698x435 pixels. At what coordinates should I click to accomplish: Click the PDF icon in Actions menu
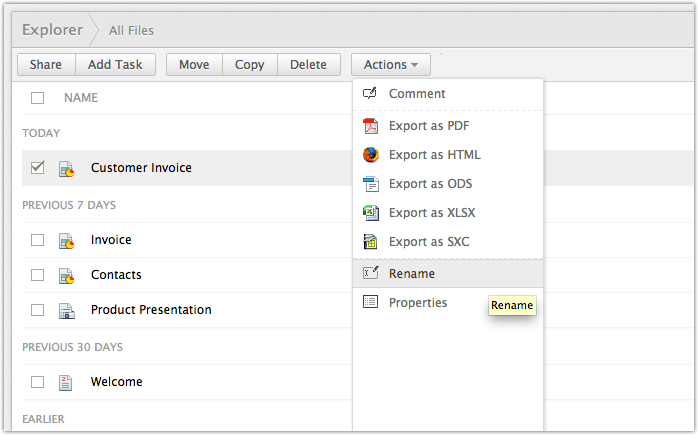(x=370, y=126)
